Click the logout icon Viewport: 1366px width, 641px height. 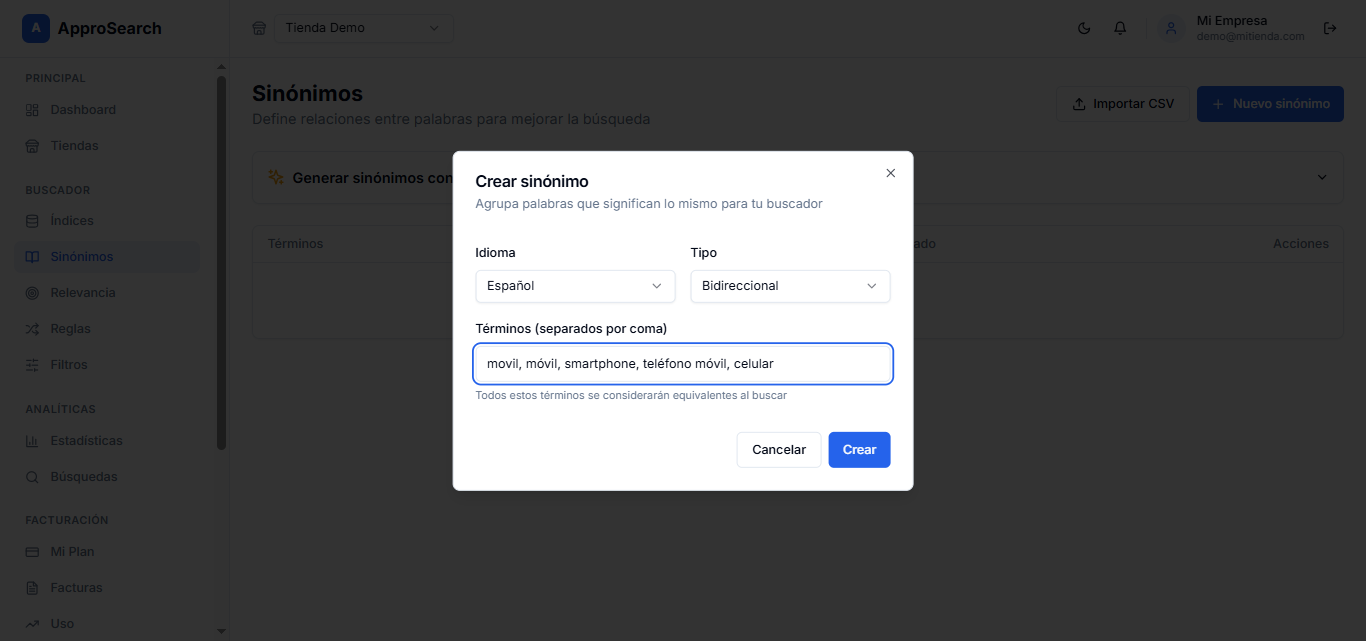1330,28
